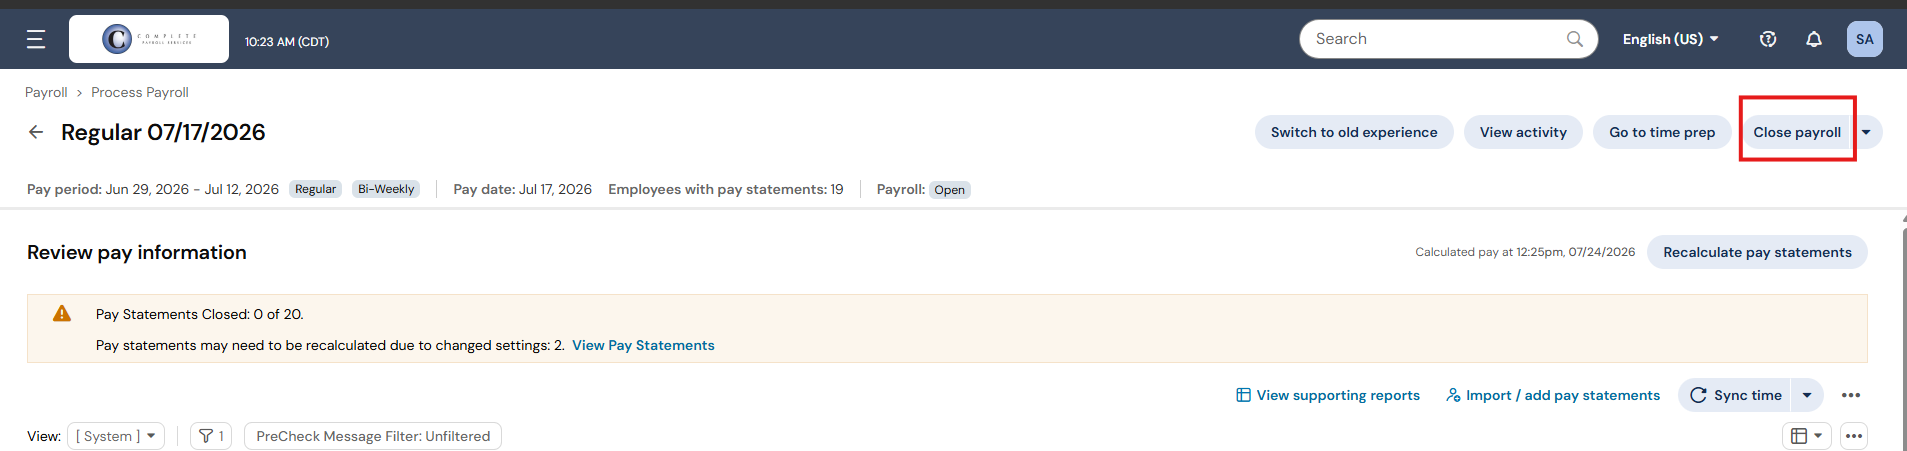The height and width of the screenshot is (451, 1907).
Task: Navigate to the Payroll breadcrumb
Action: coord(46,92)
